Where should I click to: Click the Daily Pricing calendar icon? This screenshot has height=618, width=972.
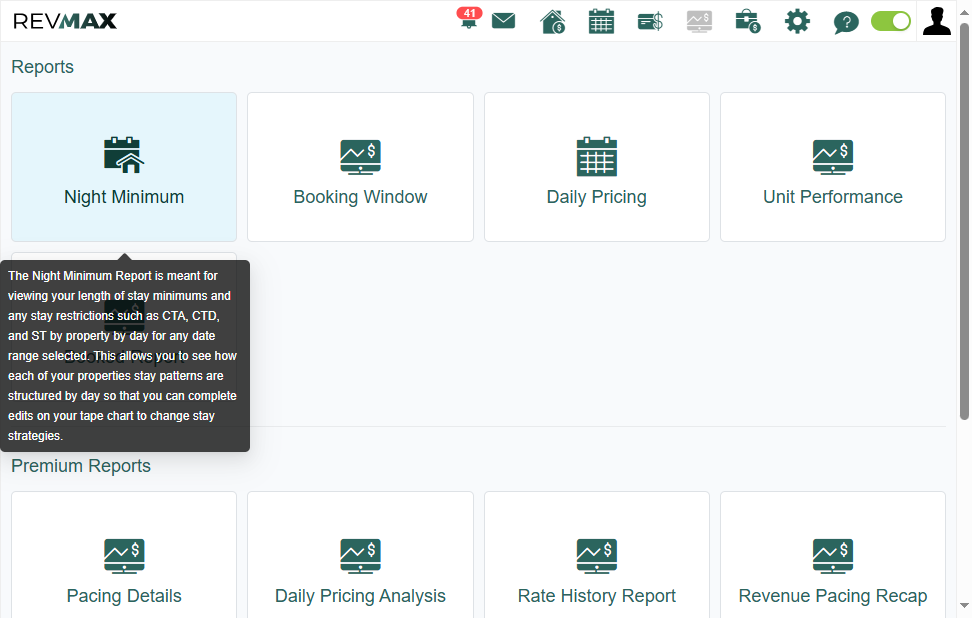[596, 157]
